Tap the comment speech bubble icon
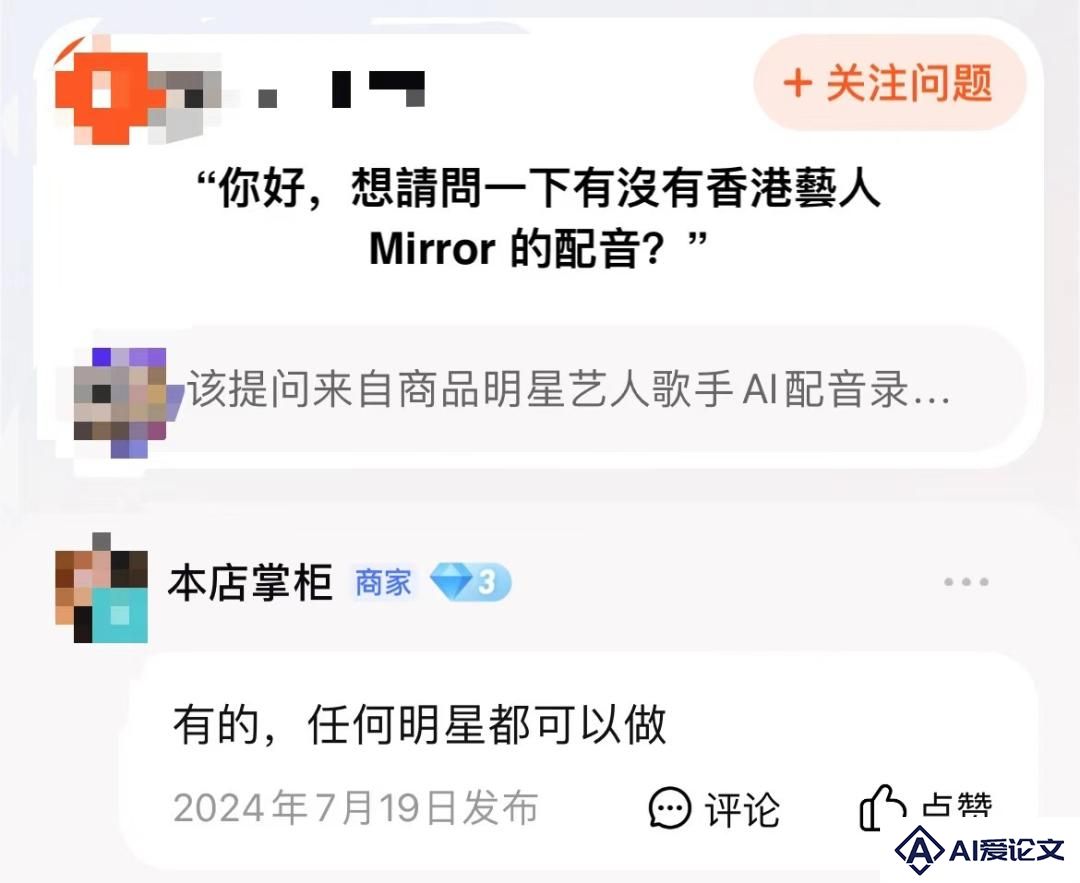1080x883 pixels. click(x=669, y=807)
